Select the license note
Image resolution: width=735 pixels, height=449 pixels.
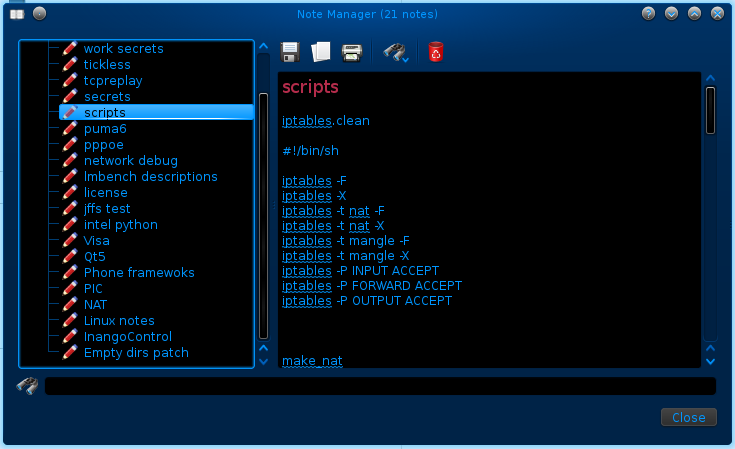click(x=105, y=193)
